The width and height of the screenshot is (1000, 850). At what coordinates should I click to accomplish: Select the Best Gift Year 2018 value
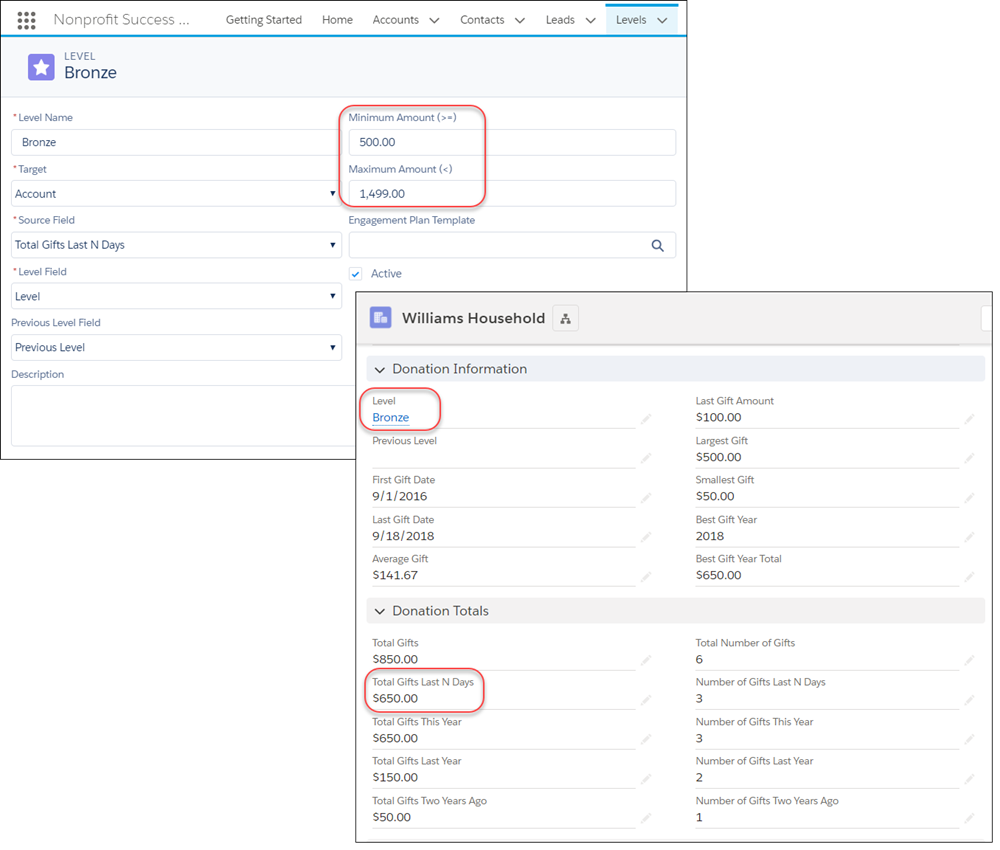tap(709, 536)
